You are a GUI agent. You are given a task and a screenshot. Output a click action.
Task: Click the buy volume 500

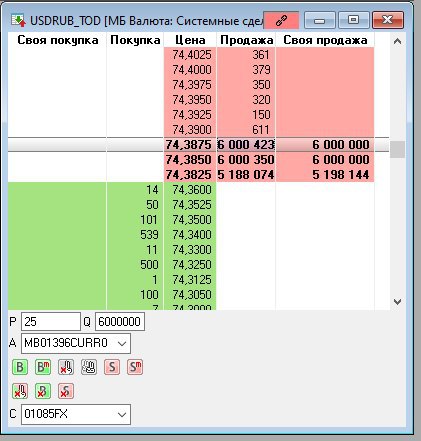tap(149, 265)
